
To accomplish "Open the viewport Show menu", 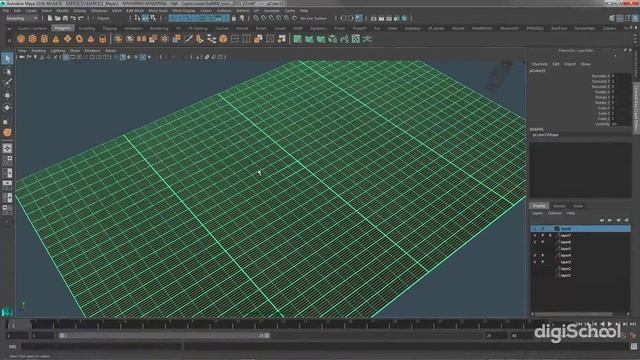I will (x=75, y=51).
